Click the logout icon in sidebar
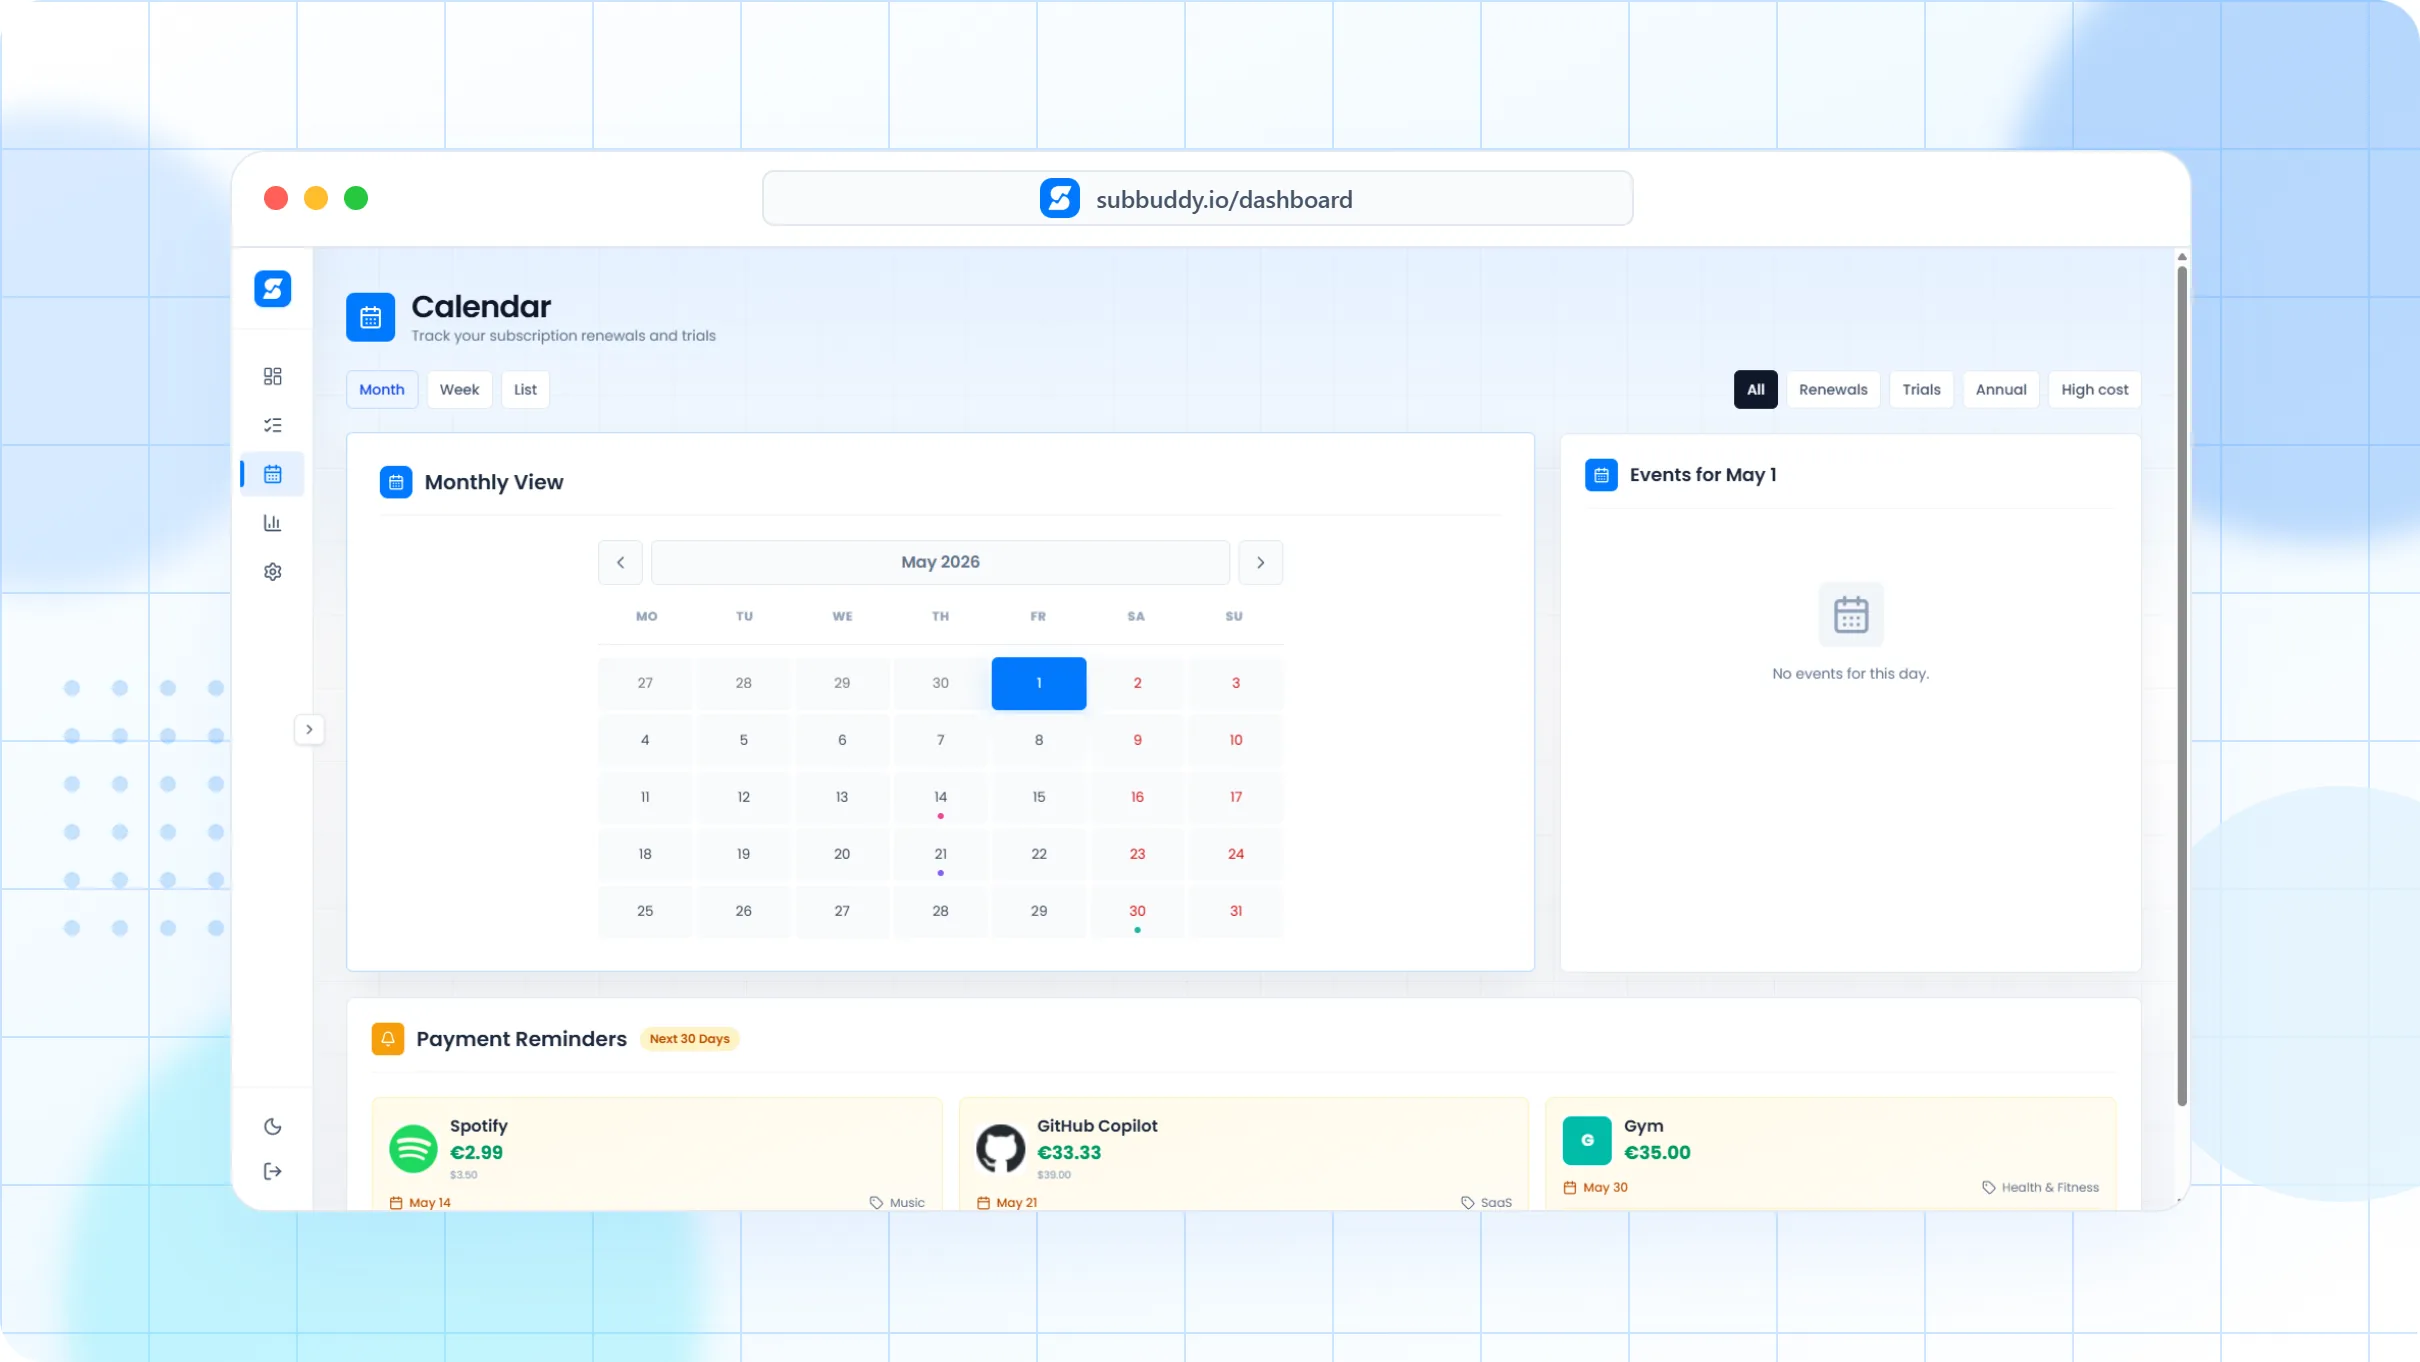The image size is (2420, 1362). [272, 1171]
